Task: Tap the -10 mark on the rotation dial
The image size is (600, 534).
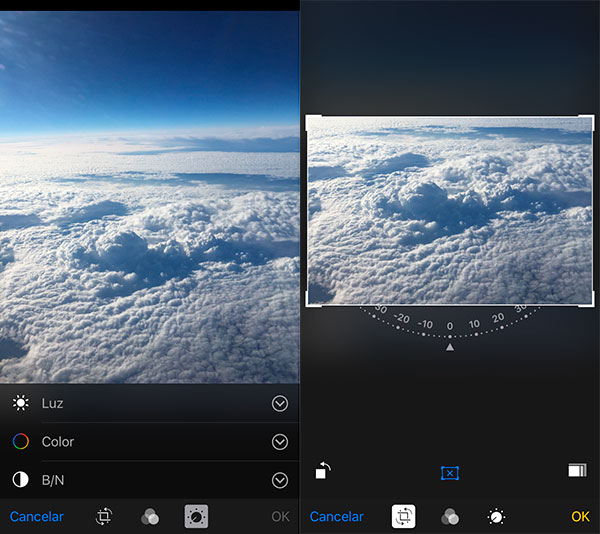Action: coord(425,324)
